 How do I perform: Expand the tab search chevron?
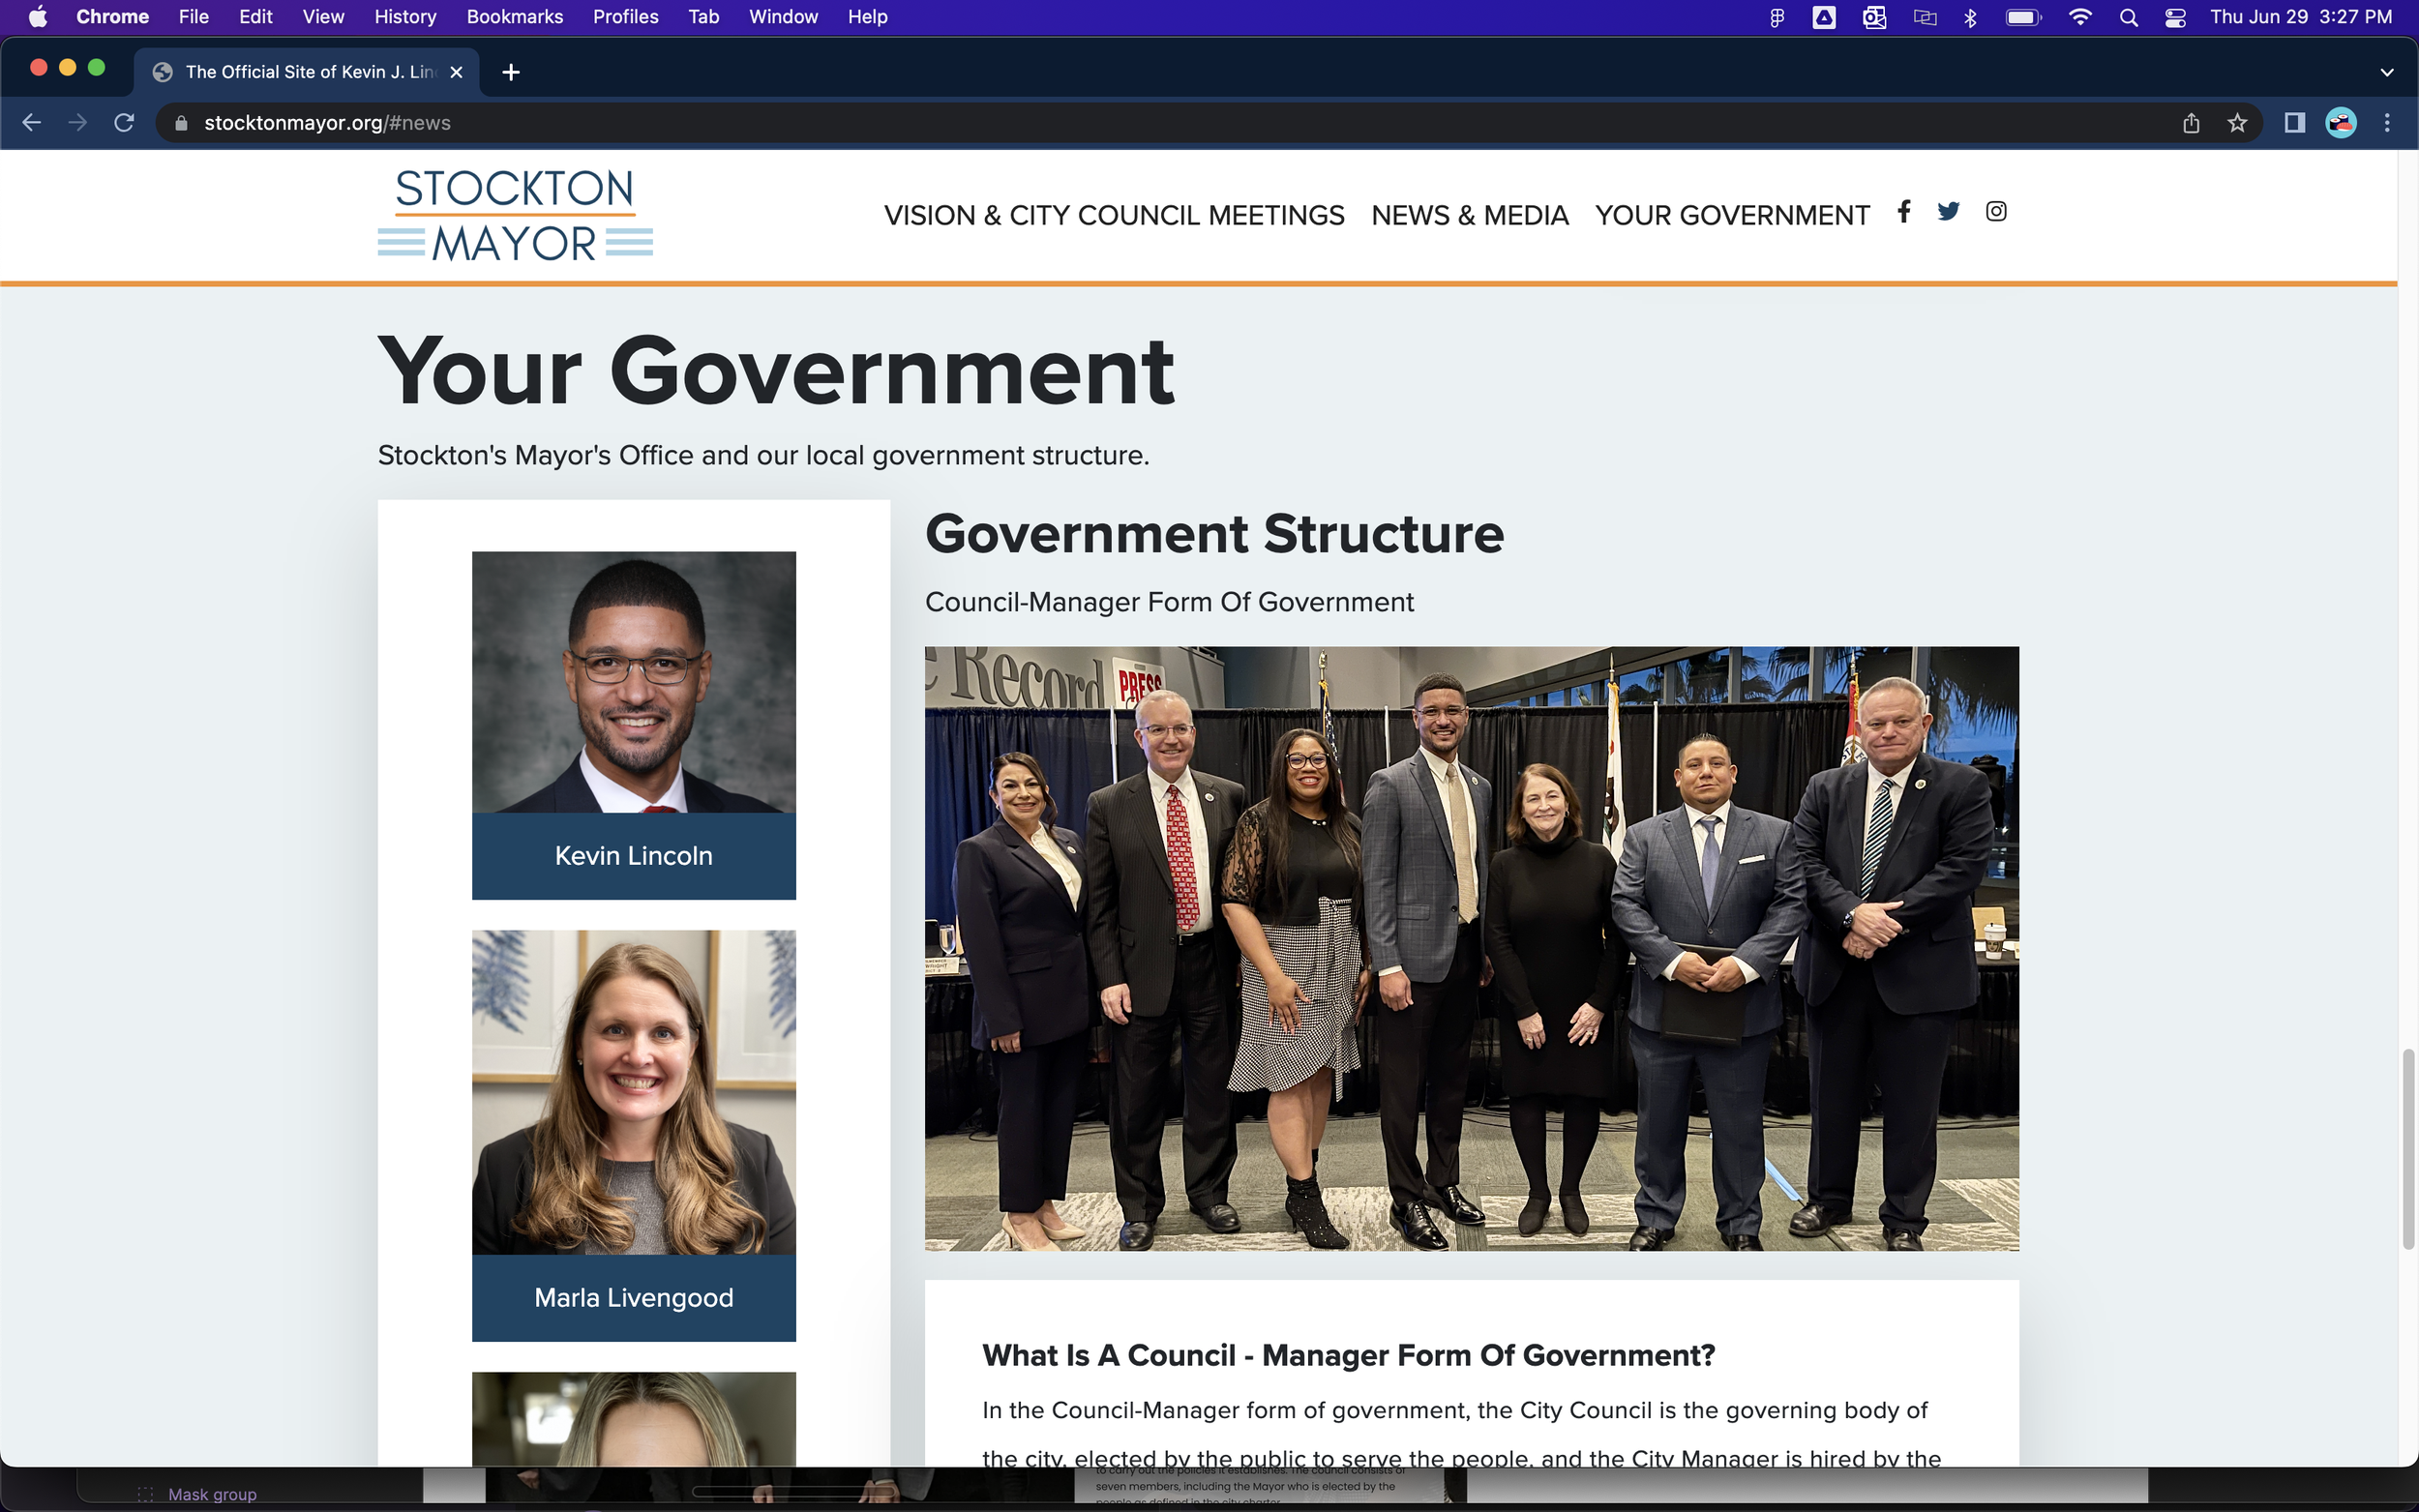(2386, 72)
